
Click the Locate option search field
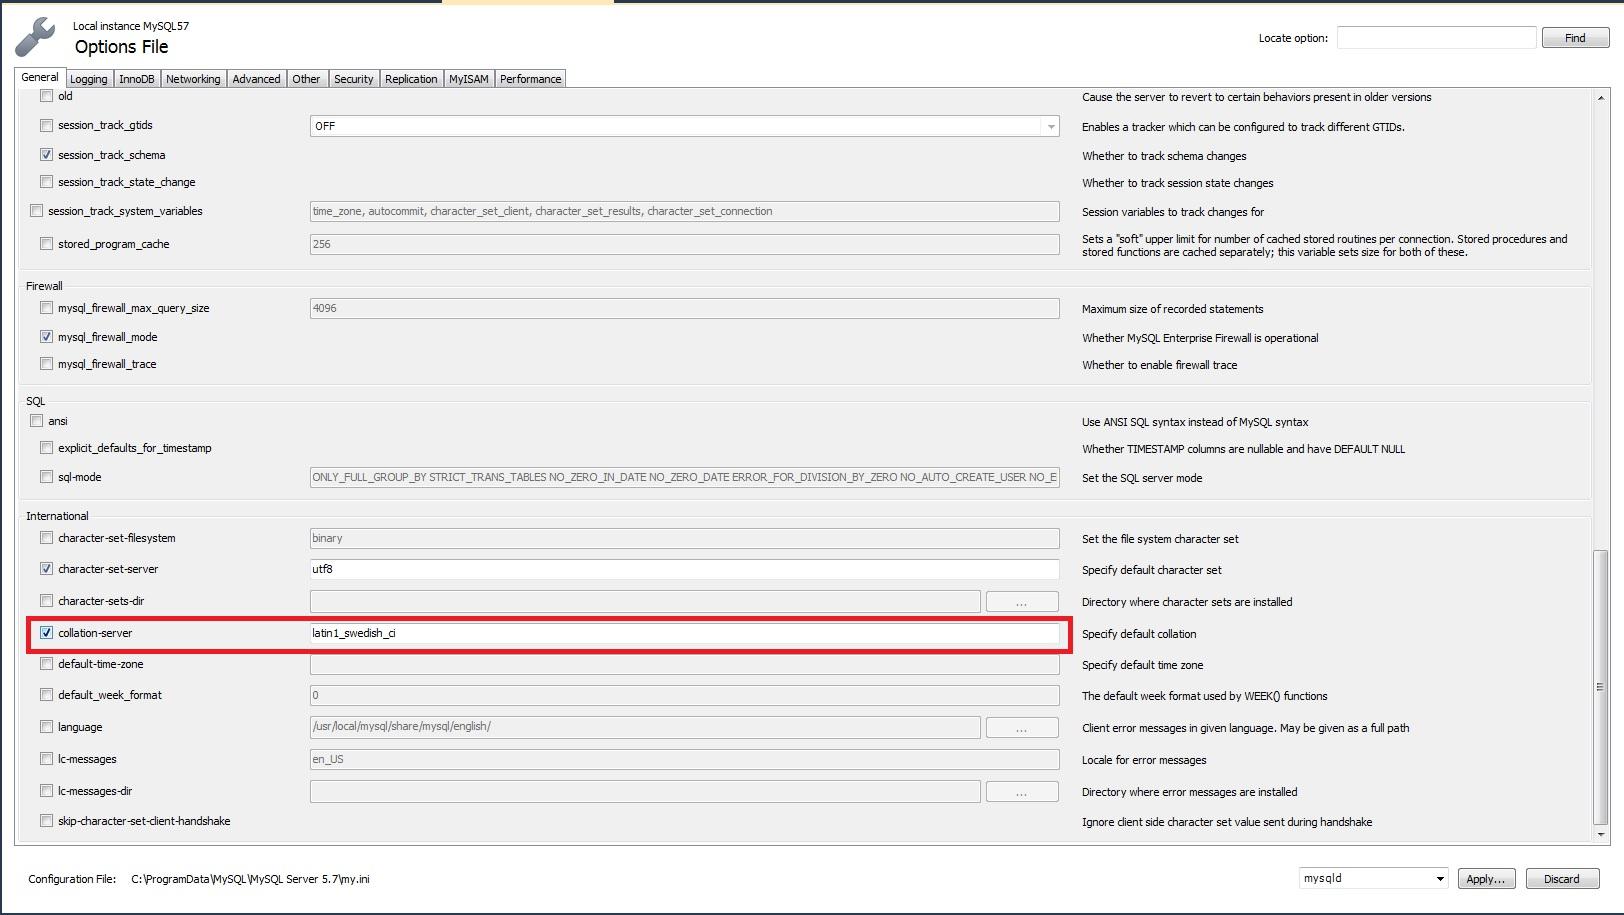(x=1436, y=37)
